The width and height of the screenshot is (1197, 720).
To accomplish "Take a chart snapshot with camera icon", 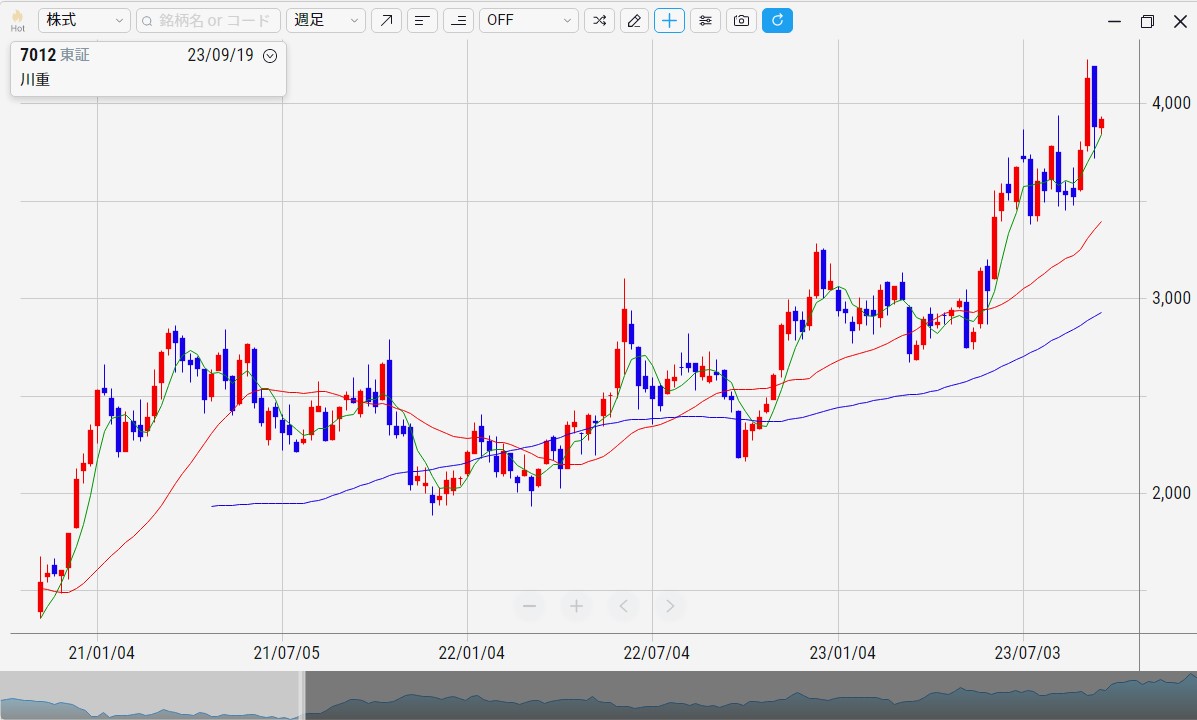I will pyautogui.click(x=741, y=20).
